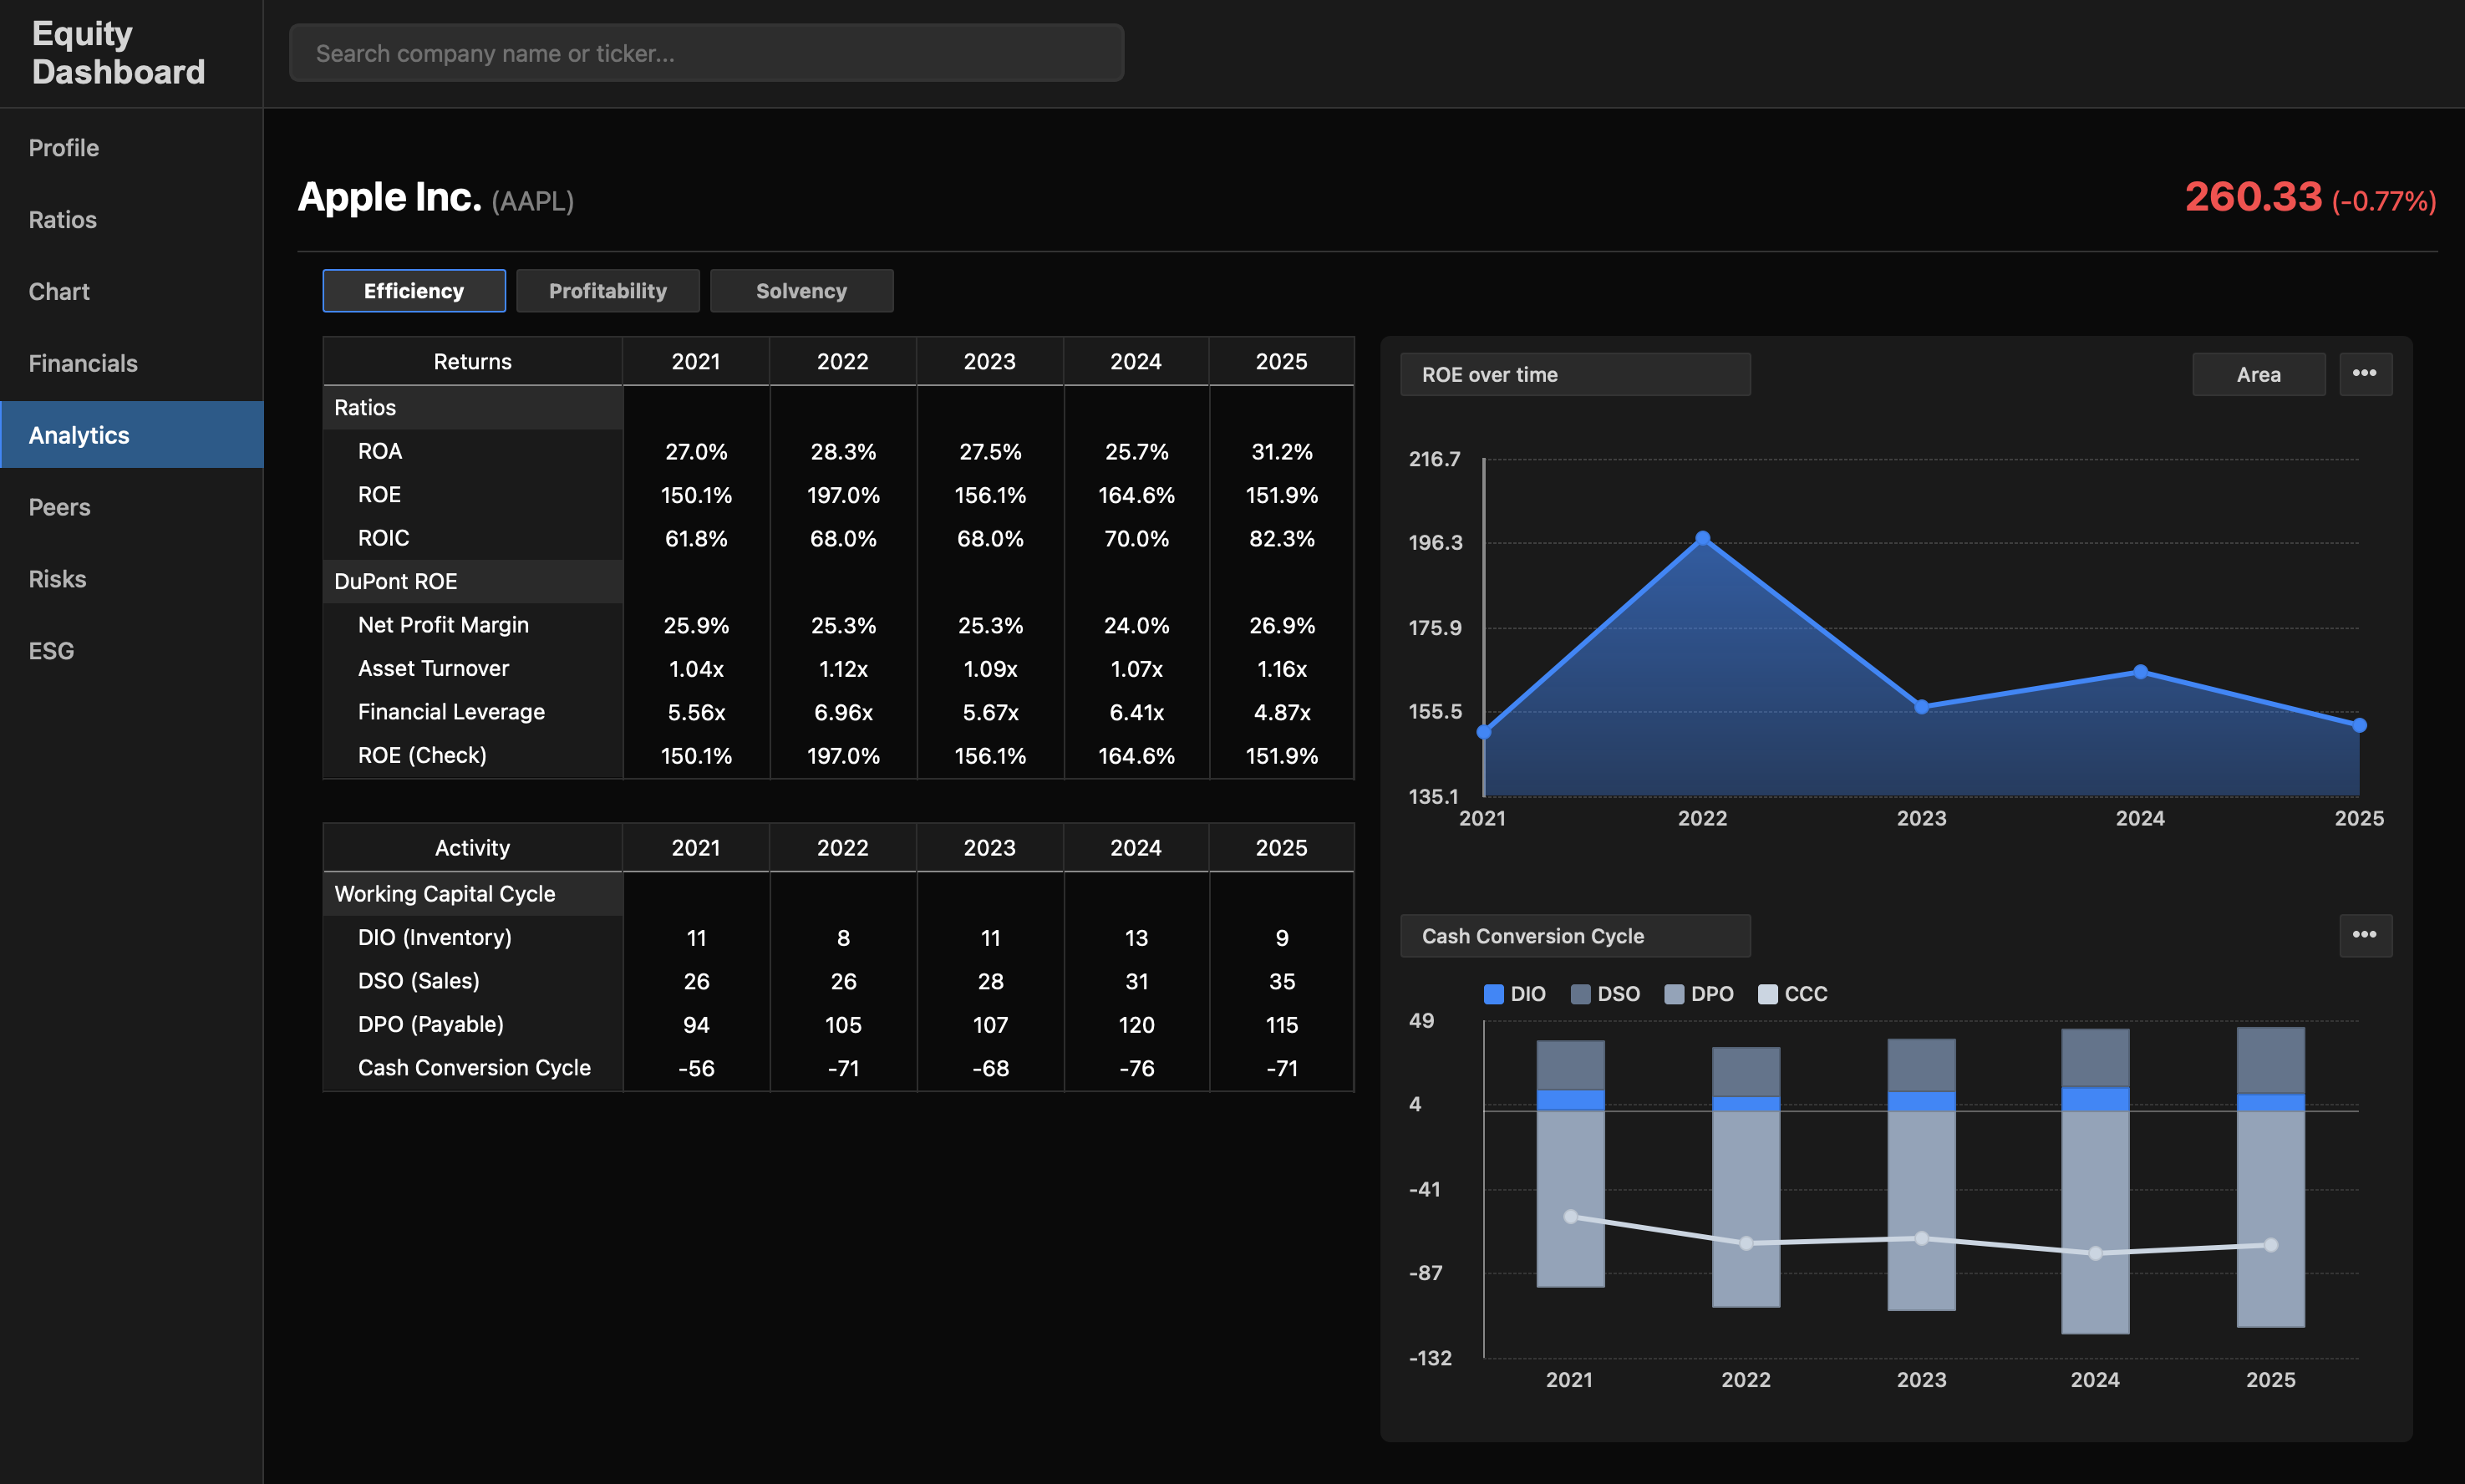2465x1484 pixels.
Task: View the ESG section
Action: tap(51, 650)
